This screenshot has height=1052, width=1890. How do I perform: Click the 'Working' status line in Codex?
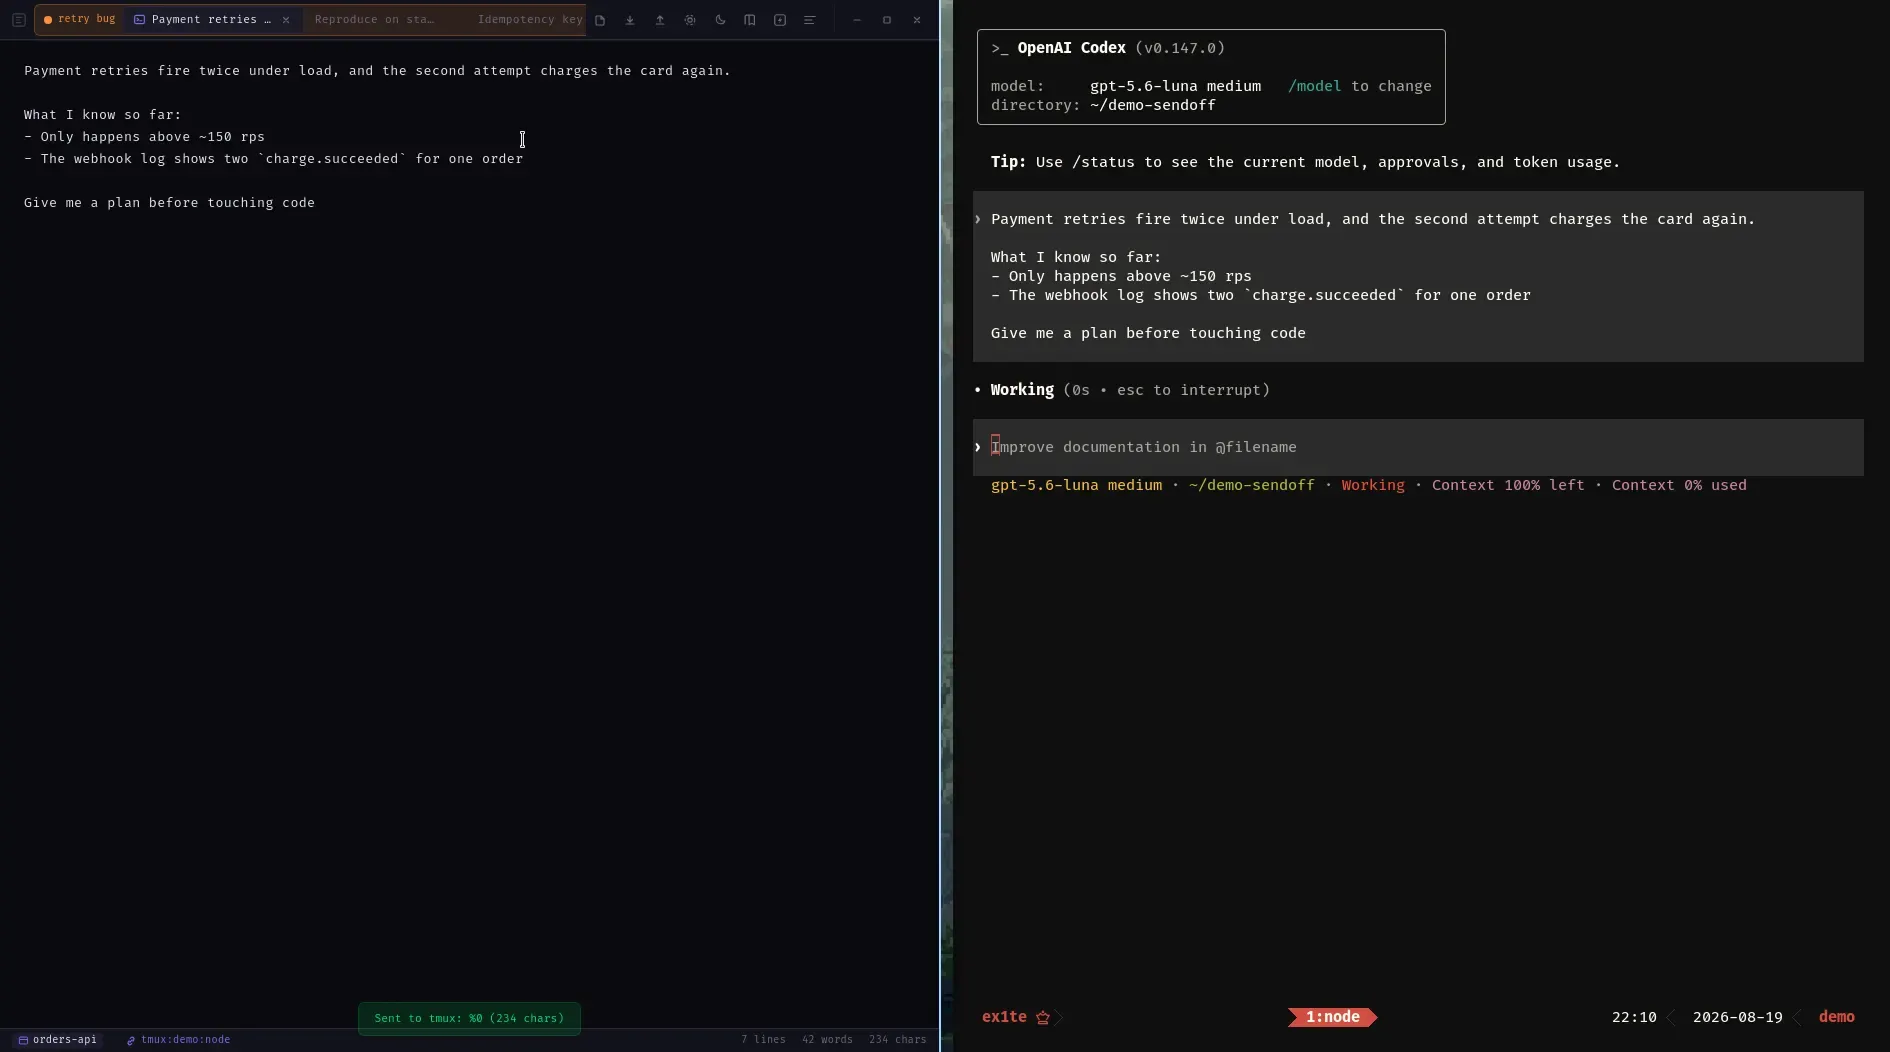click(1121, 390)
